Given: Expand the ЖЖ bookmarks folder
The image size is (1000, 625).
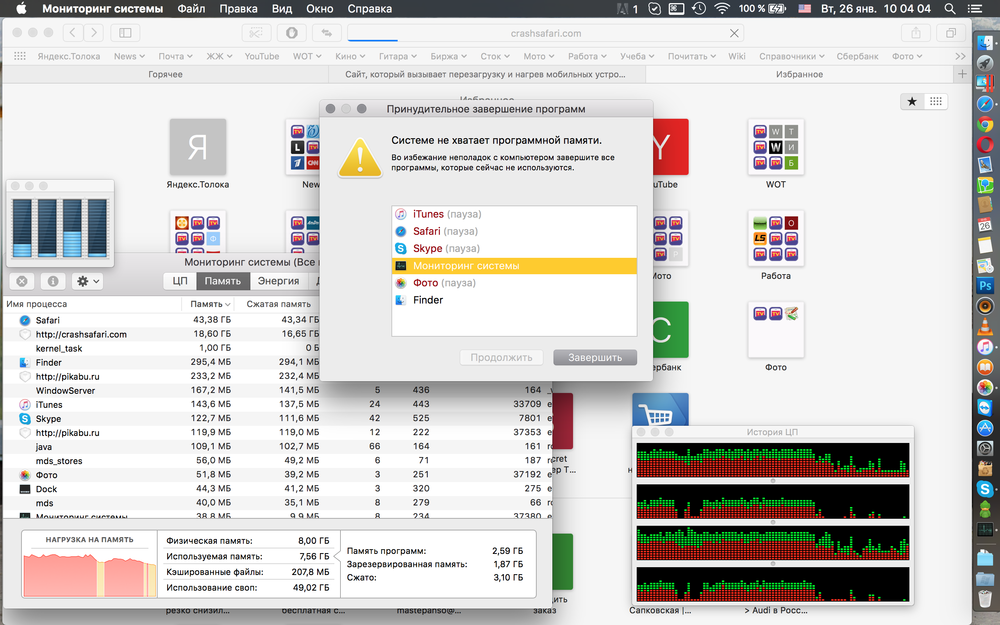Looking at the screenshot, I should tap(219, 56).
